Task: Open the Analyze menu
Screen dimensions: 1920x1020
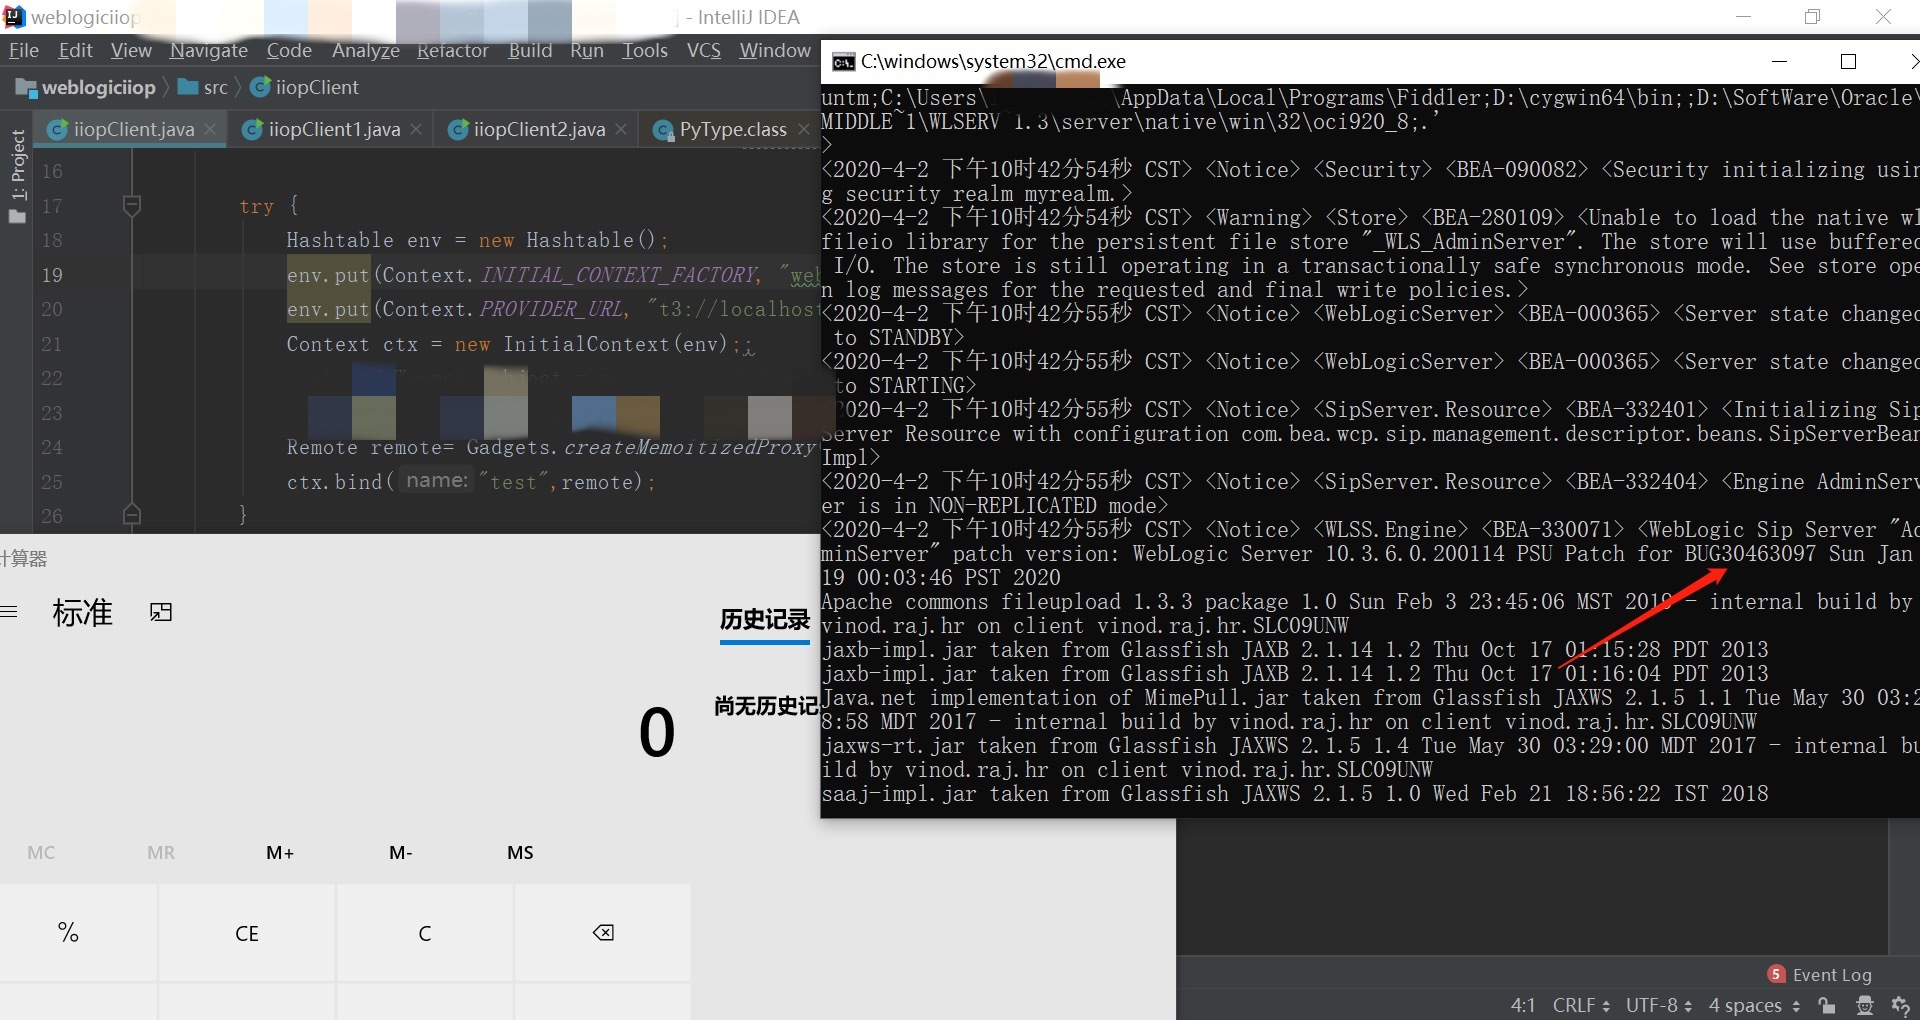Action: click(366, 50)
